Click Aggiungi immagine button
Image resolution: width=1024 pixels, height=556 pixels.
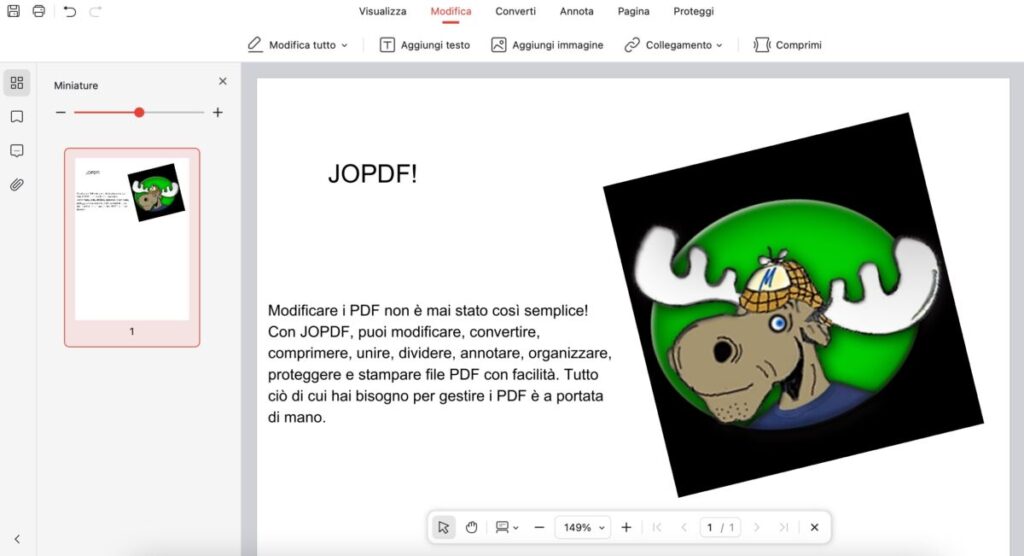click(x=547, y=45)
